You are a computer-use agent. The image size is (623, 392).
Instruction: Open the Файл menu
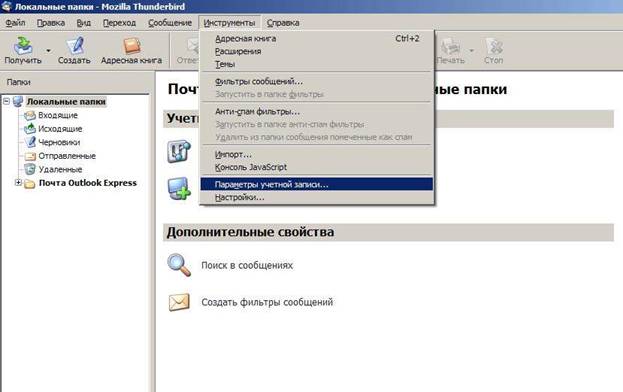click(15, 23)
